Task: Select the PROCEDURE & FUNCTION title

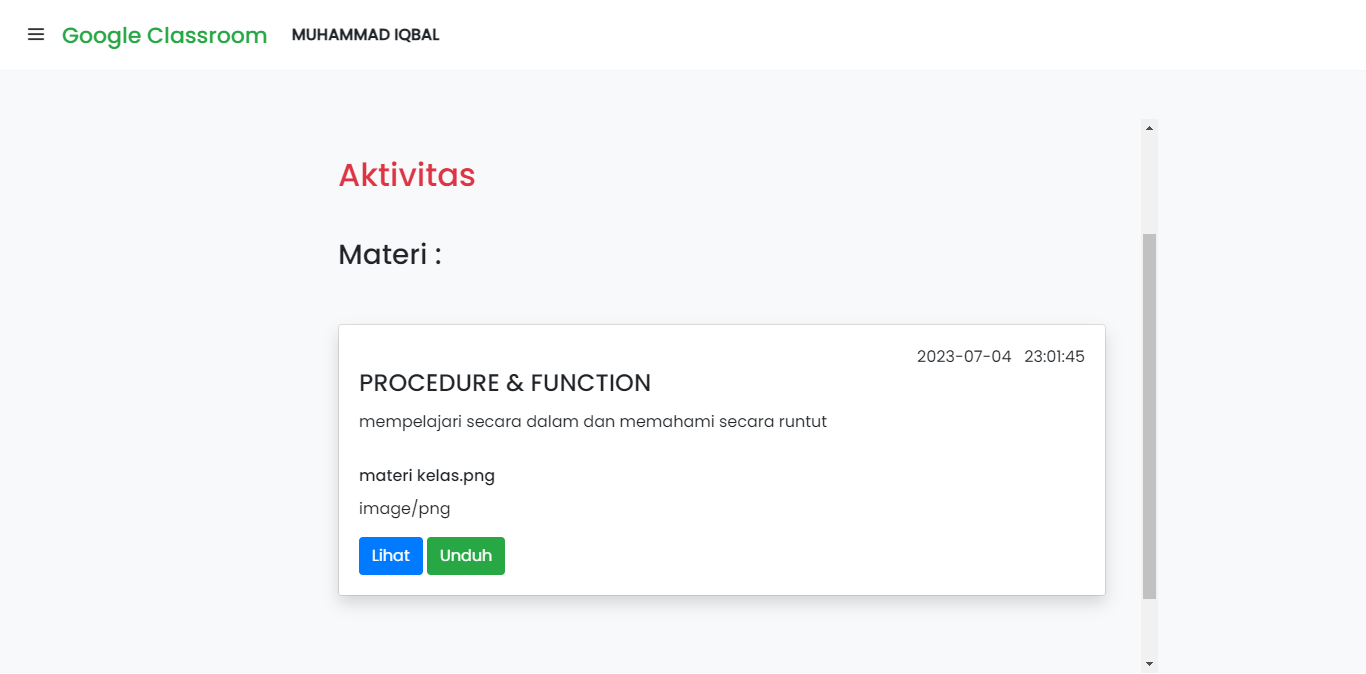Action: (505, 383)
